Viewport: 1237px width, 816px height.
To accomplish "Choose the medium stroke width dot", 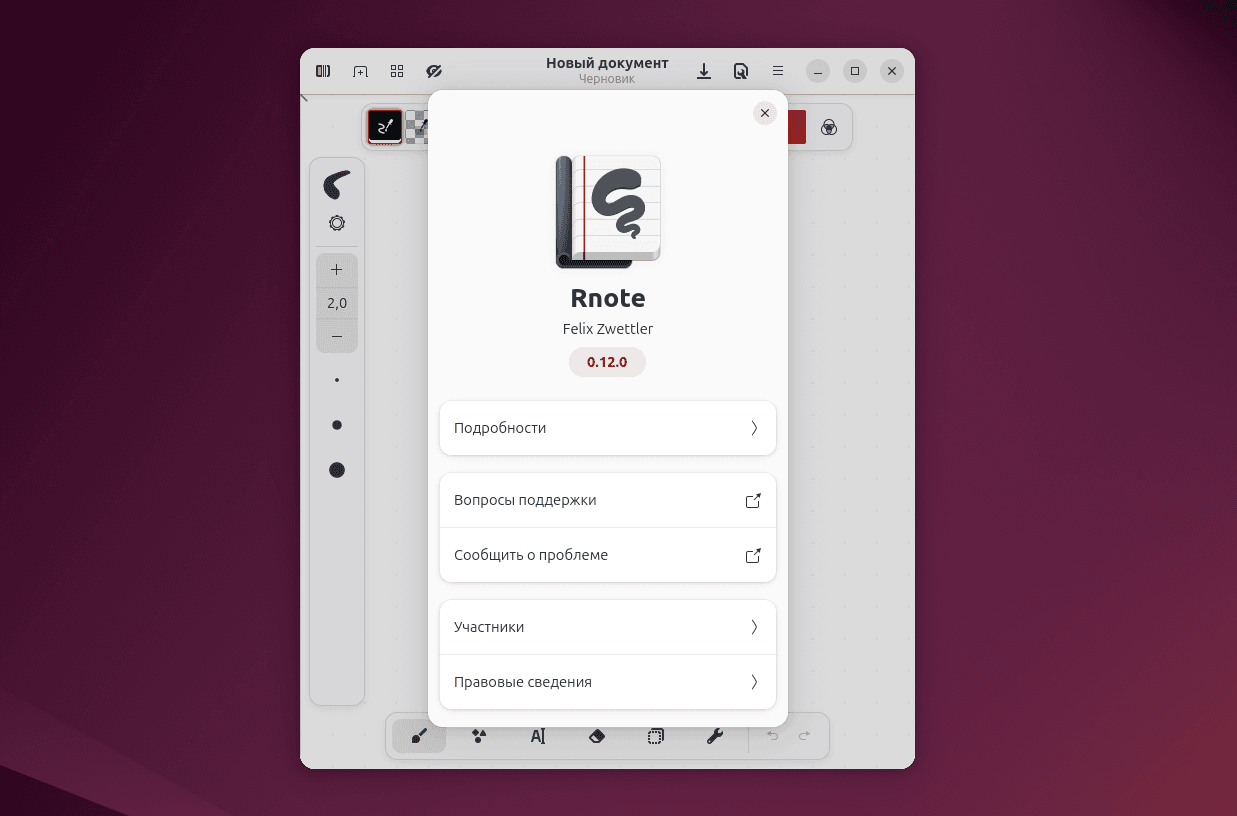I will click(337, 425).
